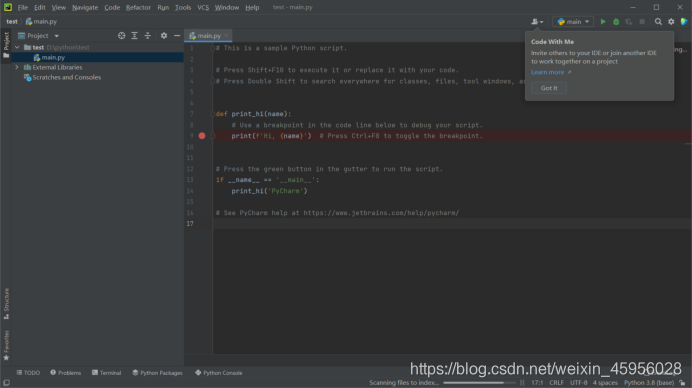The height and width of the screenshot is (388, 692).
Task: Open Code With Me user icon
Action: coord(534,22)
